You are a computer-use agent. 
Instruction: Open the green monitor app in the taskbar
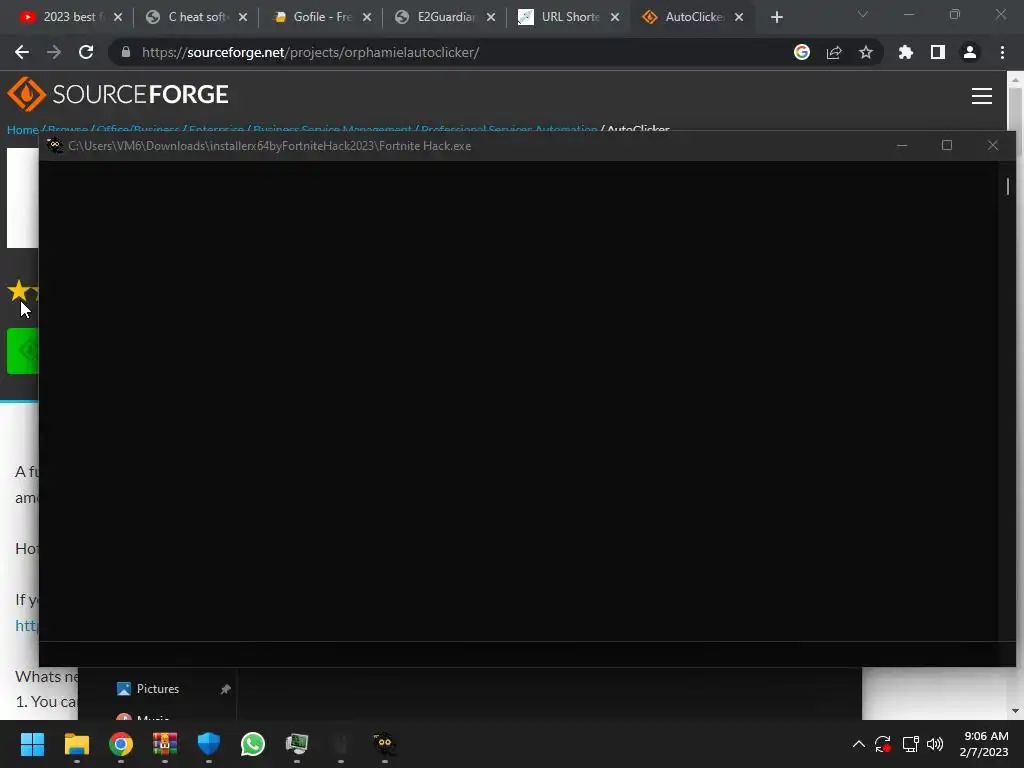point(296,744)
